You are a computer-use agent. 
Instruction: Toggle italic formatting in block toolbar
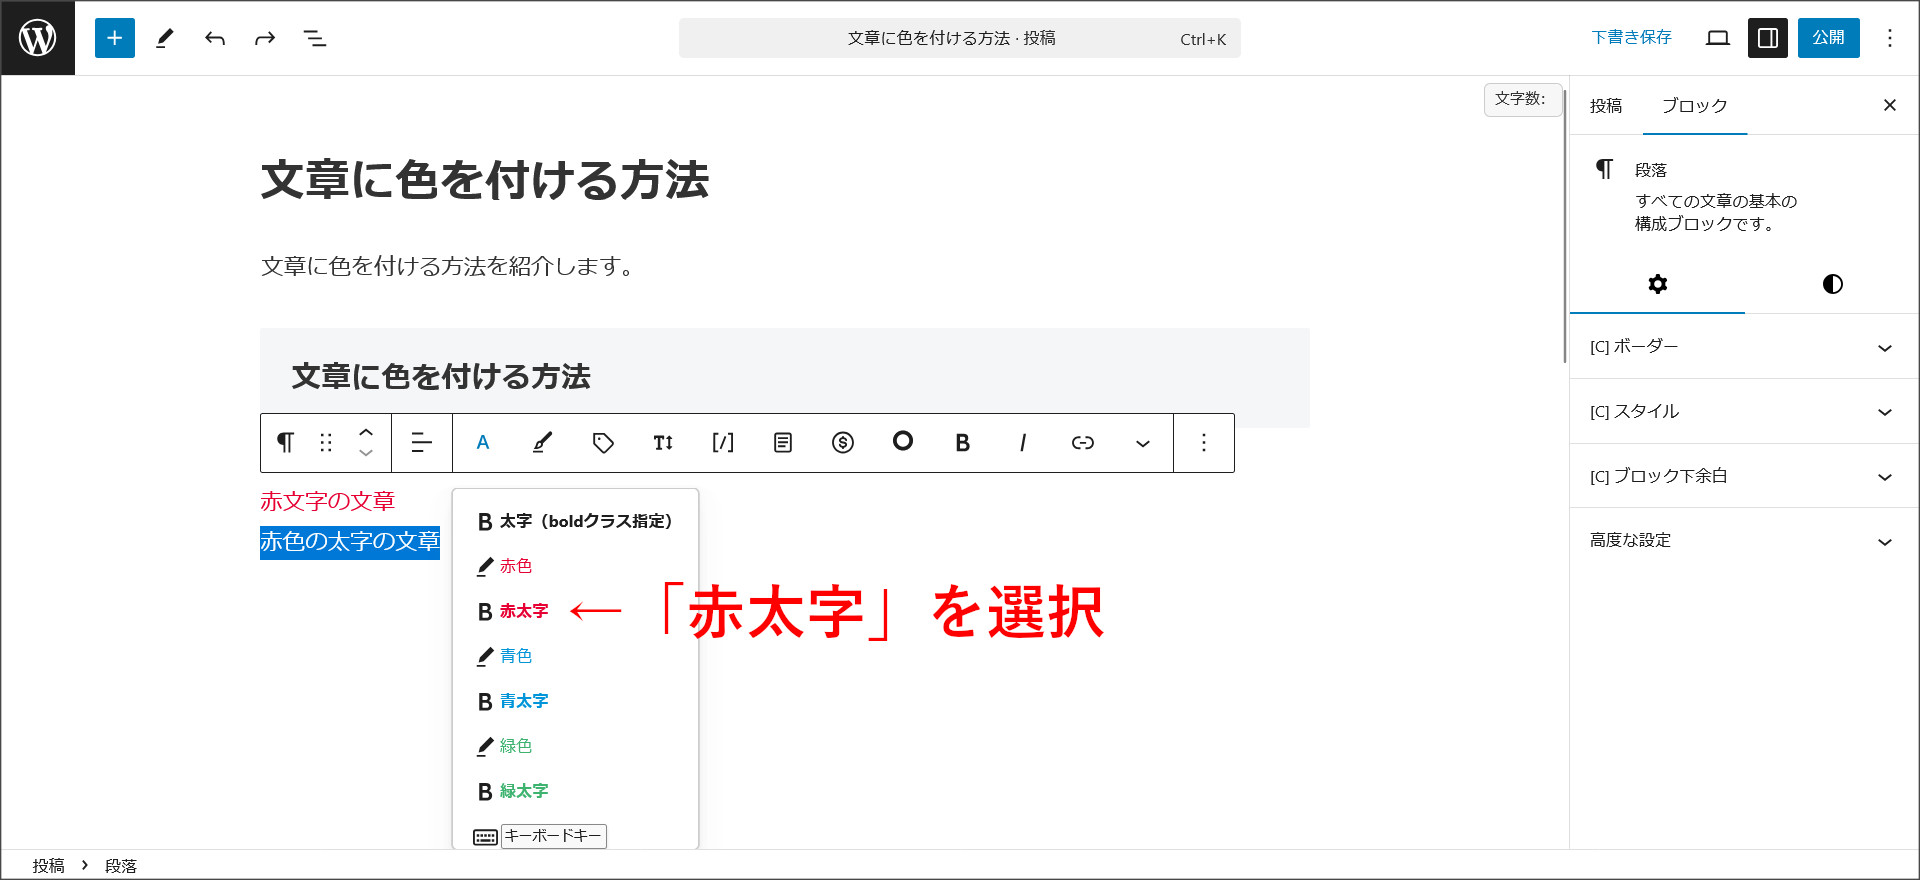(x=1022, y=443)
